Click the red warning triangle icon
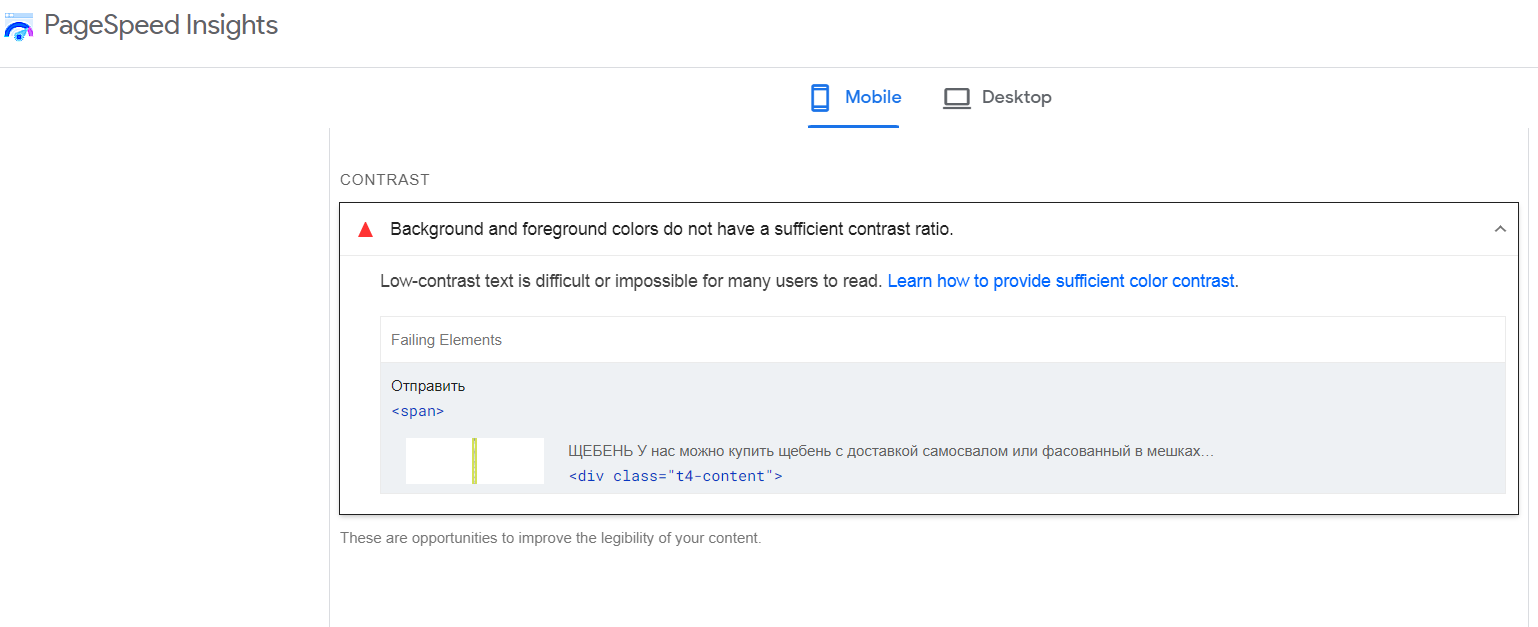1538x627 pixels. pos(365,230)
